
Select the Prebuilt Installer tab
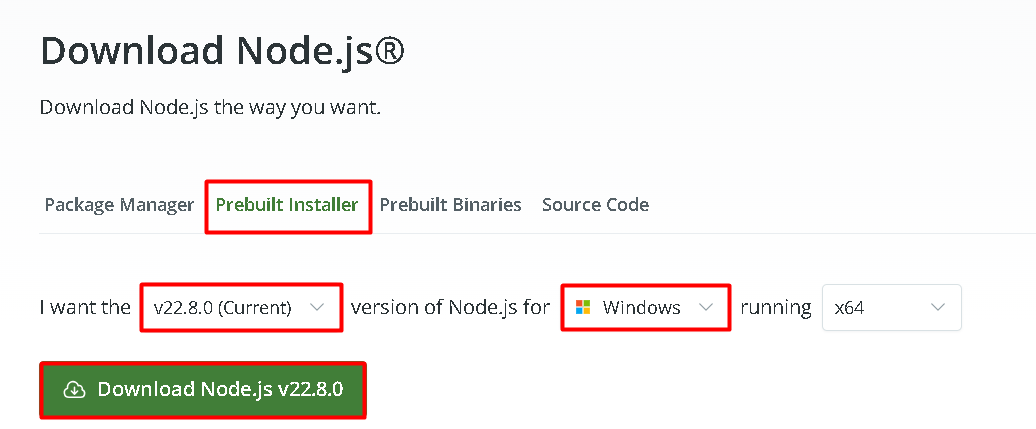click(x=287, y=205)
